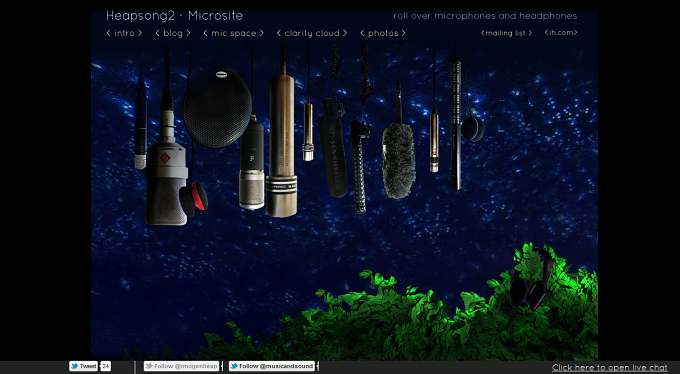Image resolution: width=680 pixels, height=374 pixels.
Task: Select the small gold microphone hanging near the bronze one
Action: [x=308, y=131]
